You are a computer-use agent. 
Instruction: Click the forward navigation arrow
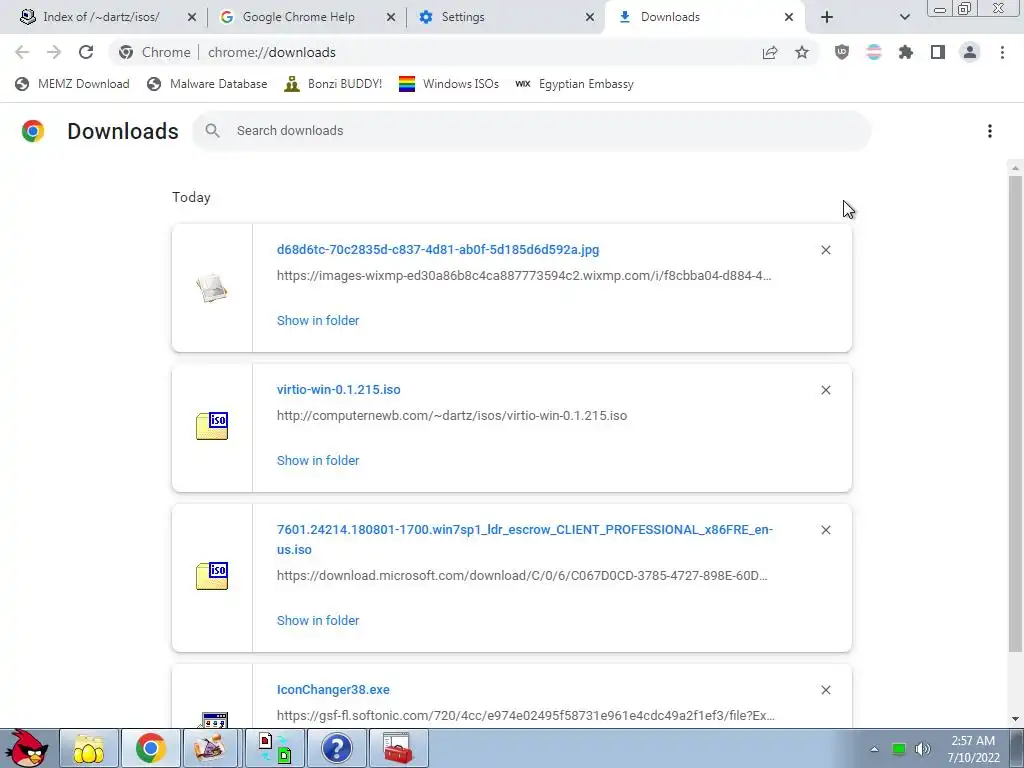coord(54,52)
